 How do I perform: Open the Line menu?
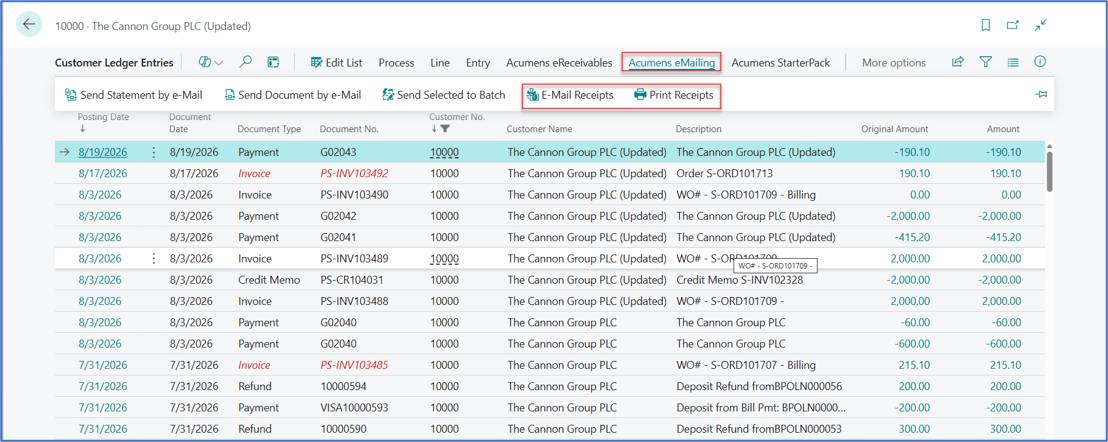pos(440,63)
